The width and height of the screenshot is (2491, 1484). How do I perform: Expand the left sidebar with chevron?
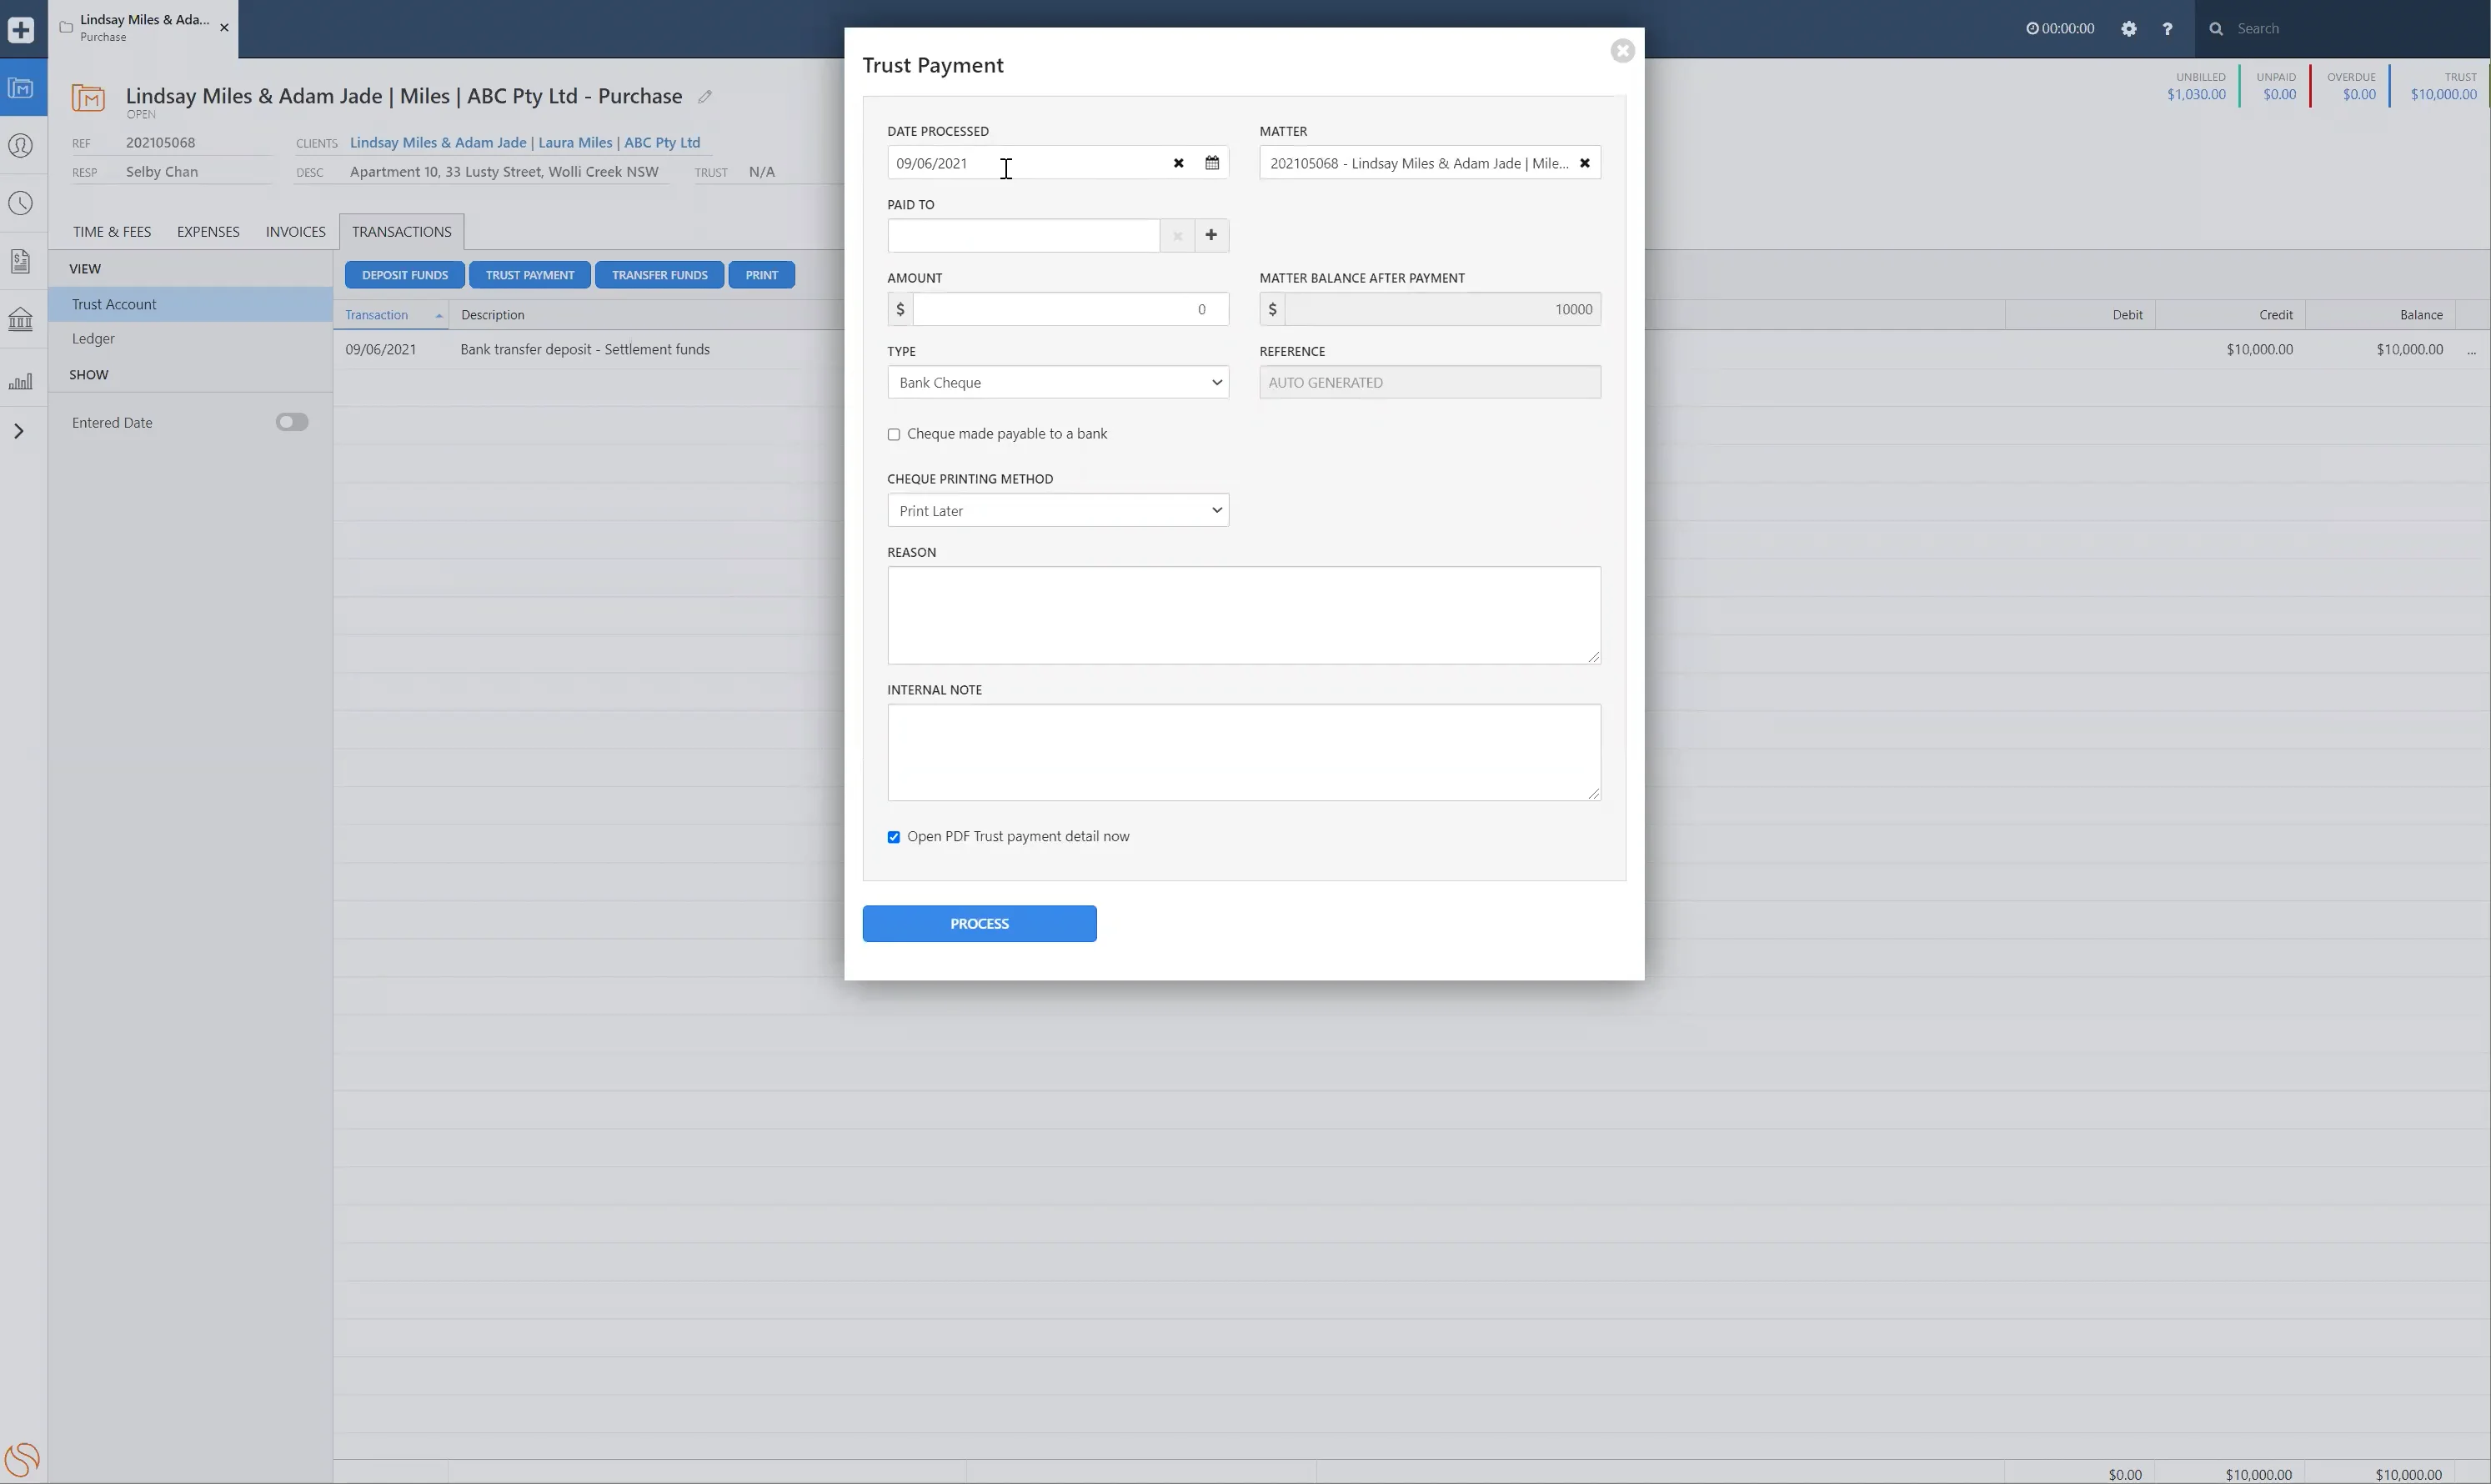coord(19,431)
